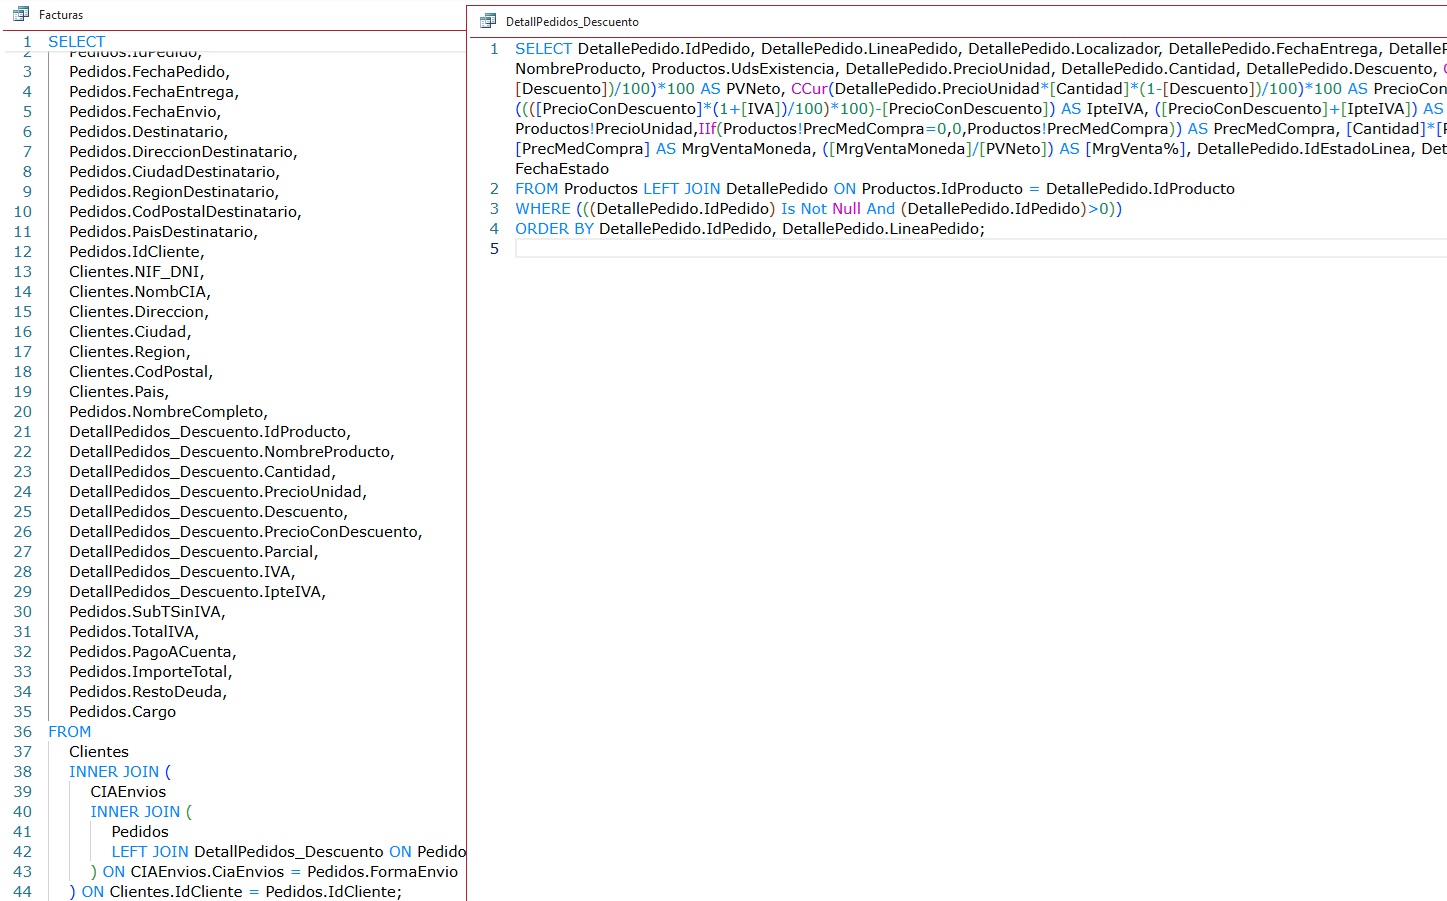The image size is (1447, 901).
Task: Click ORDER BY in DetallPedidos_Descuento line 4
Action: point(554,228)
